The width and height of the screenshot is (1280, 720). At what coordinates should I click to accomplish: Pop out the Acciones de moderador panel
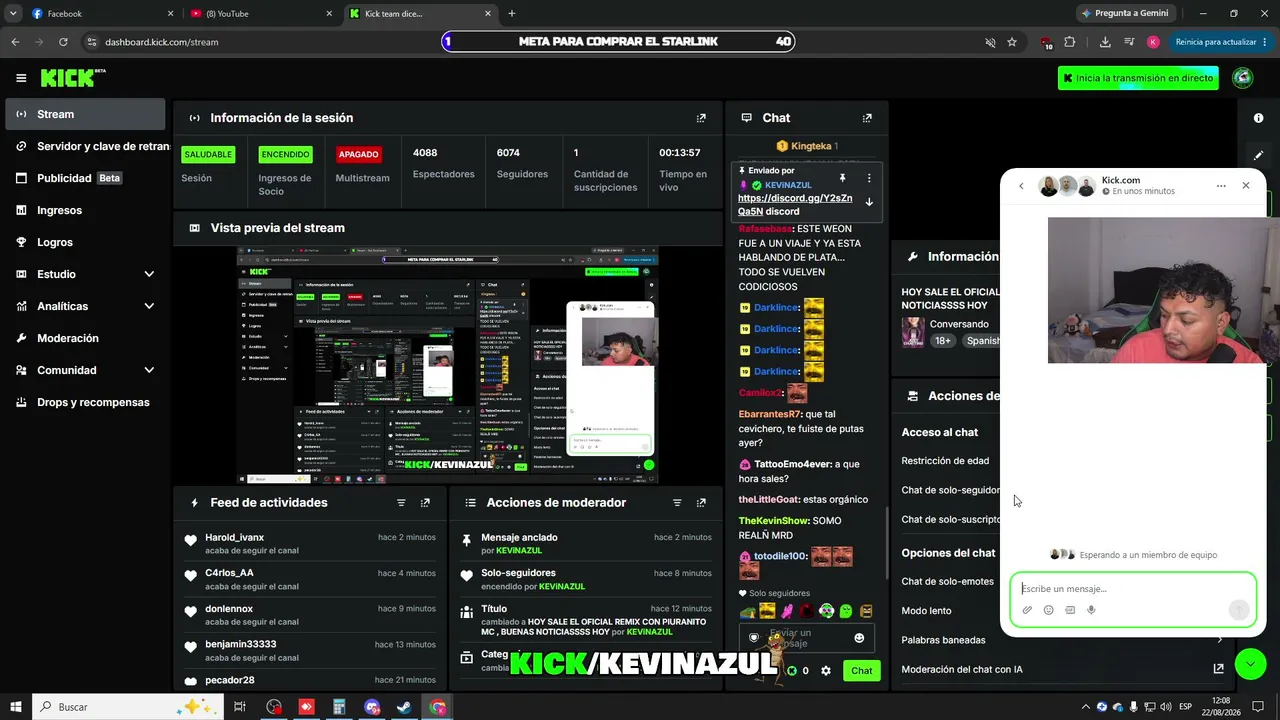(x=701, y=503)
